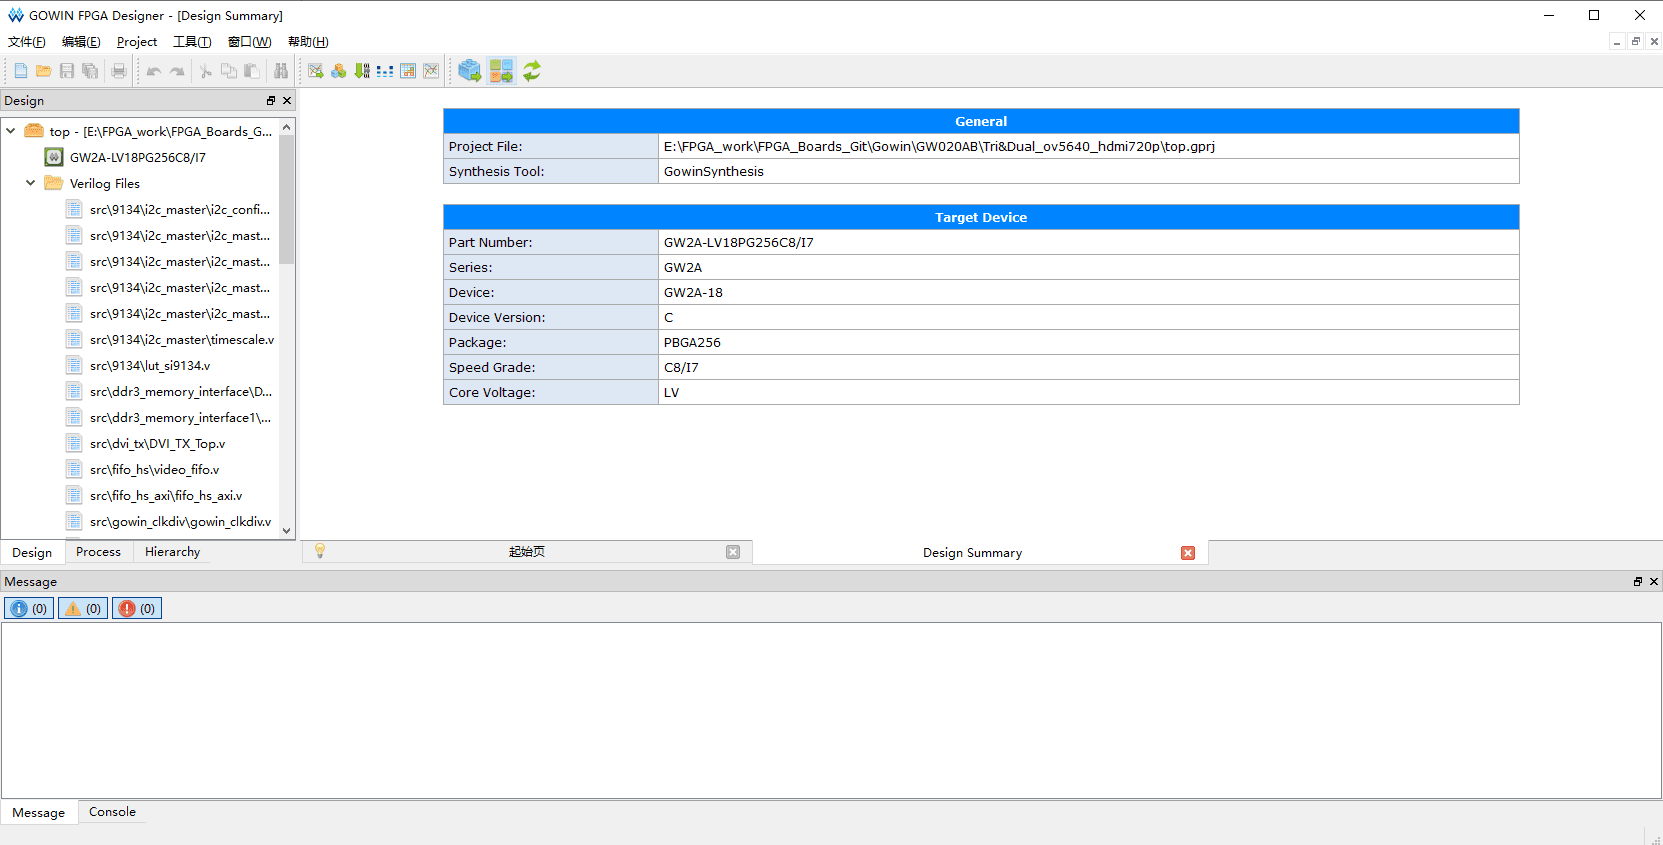Open the Project menu
The width and height of the screenshot is (1663, 845).
click(137, 42)
